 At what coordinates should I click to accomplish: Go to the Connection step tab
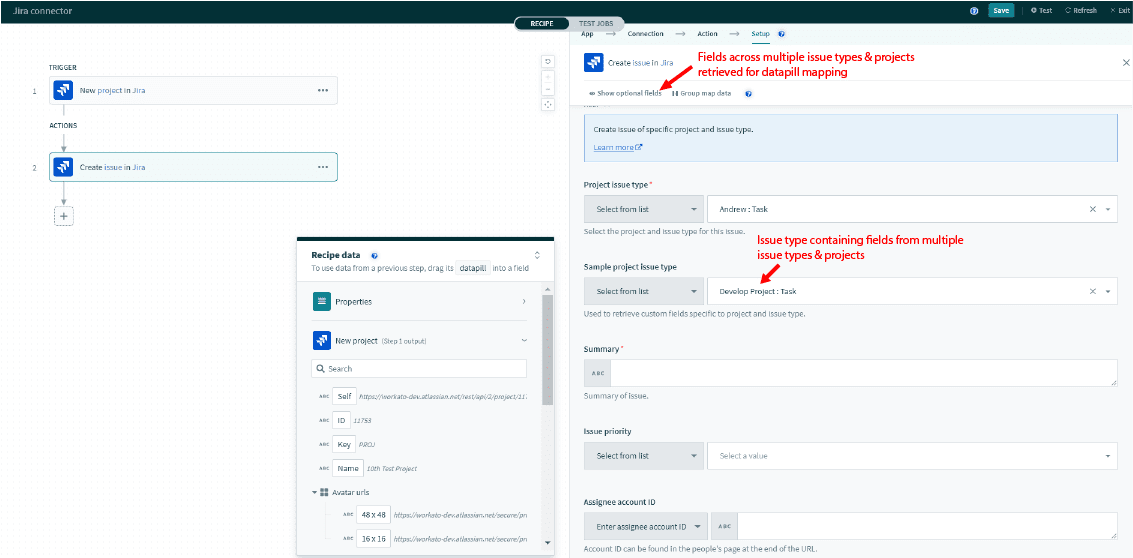(645, 34)
